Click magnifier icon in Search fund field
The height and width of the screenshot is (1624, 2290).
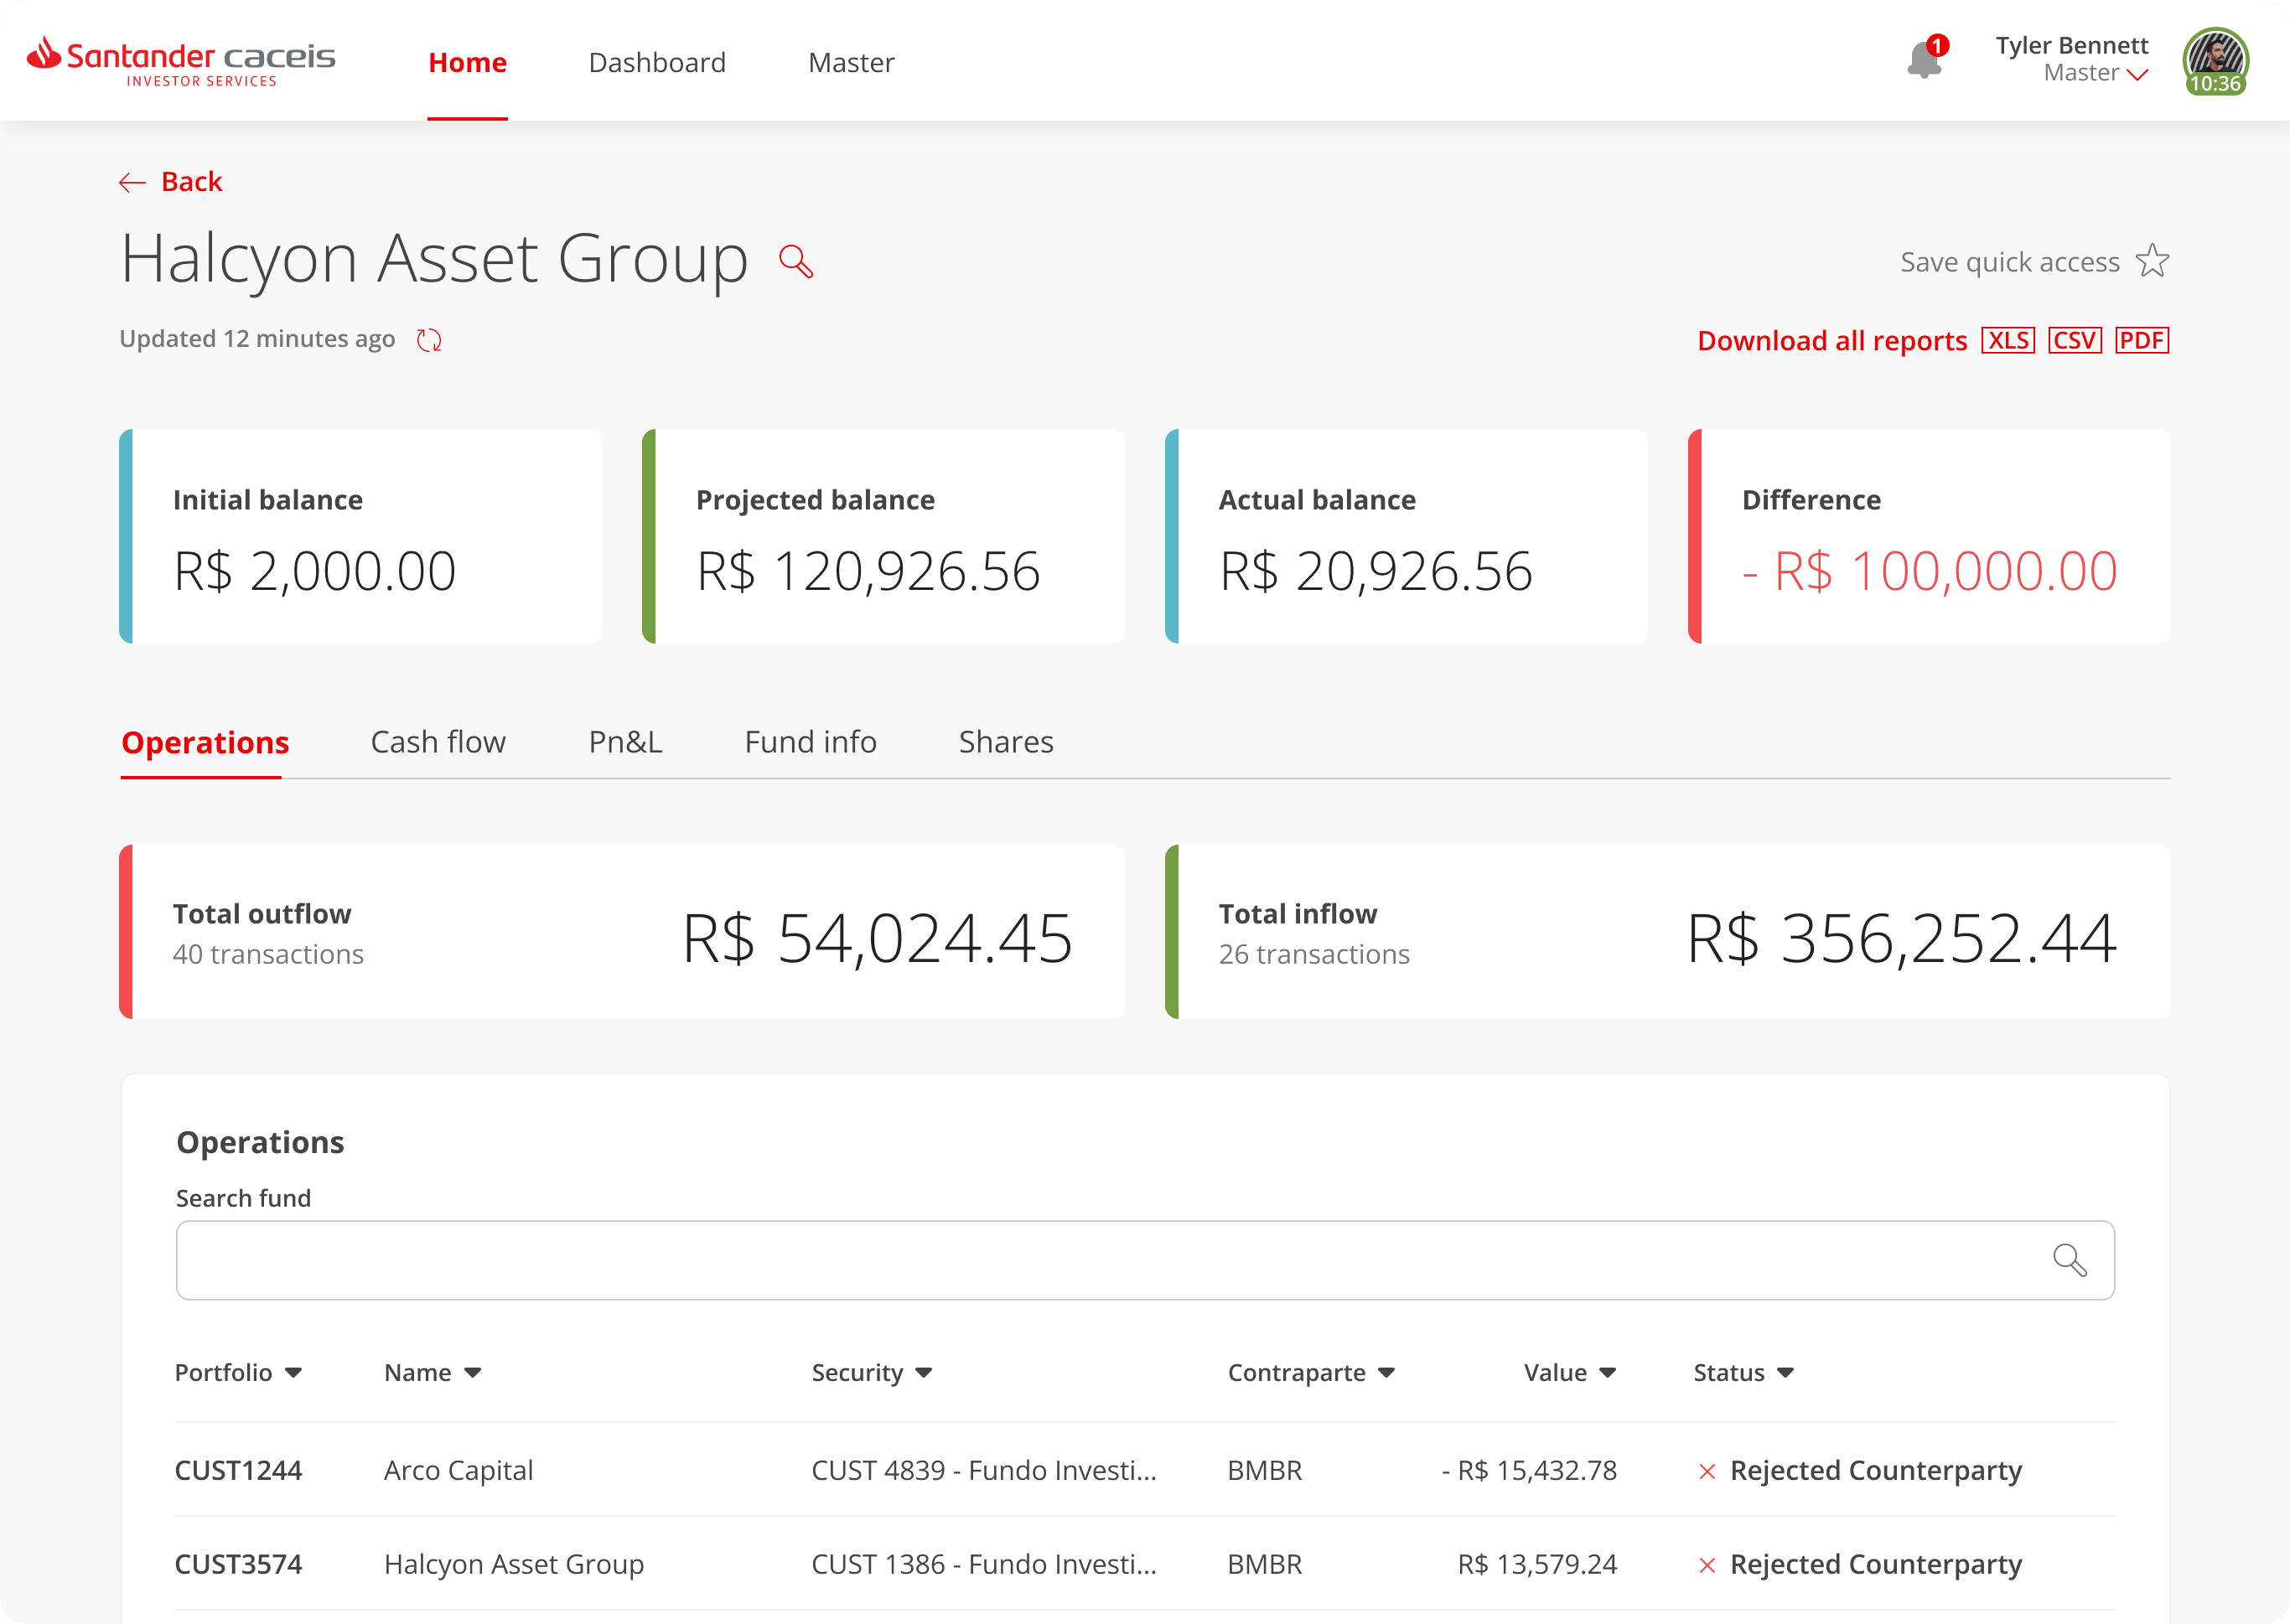(x=2069, y=1259)
